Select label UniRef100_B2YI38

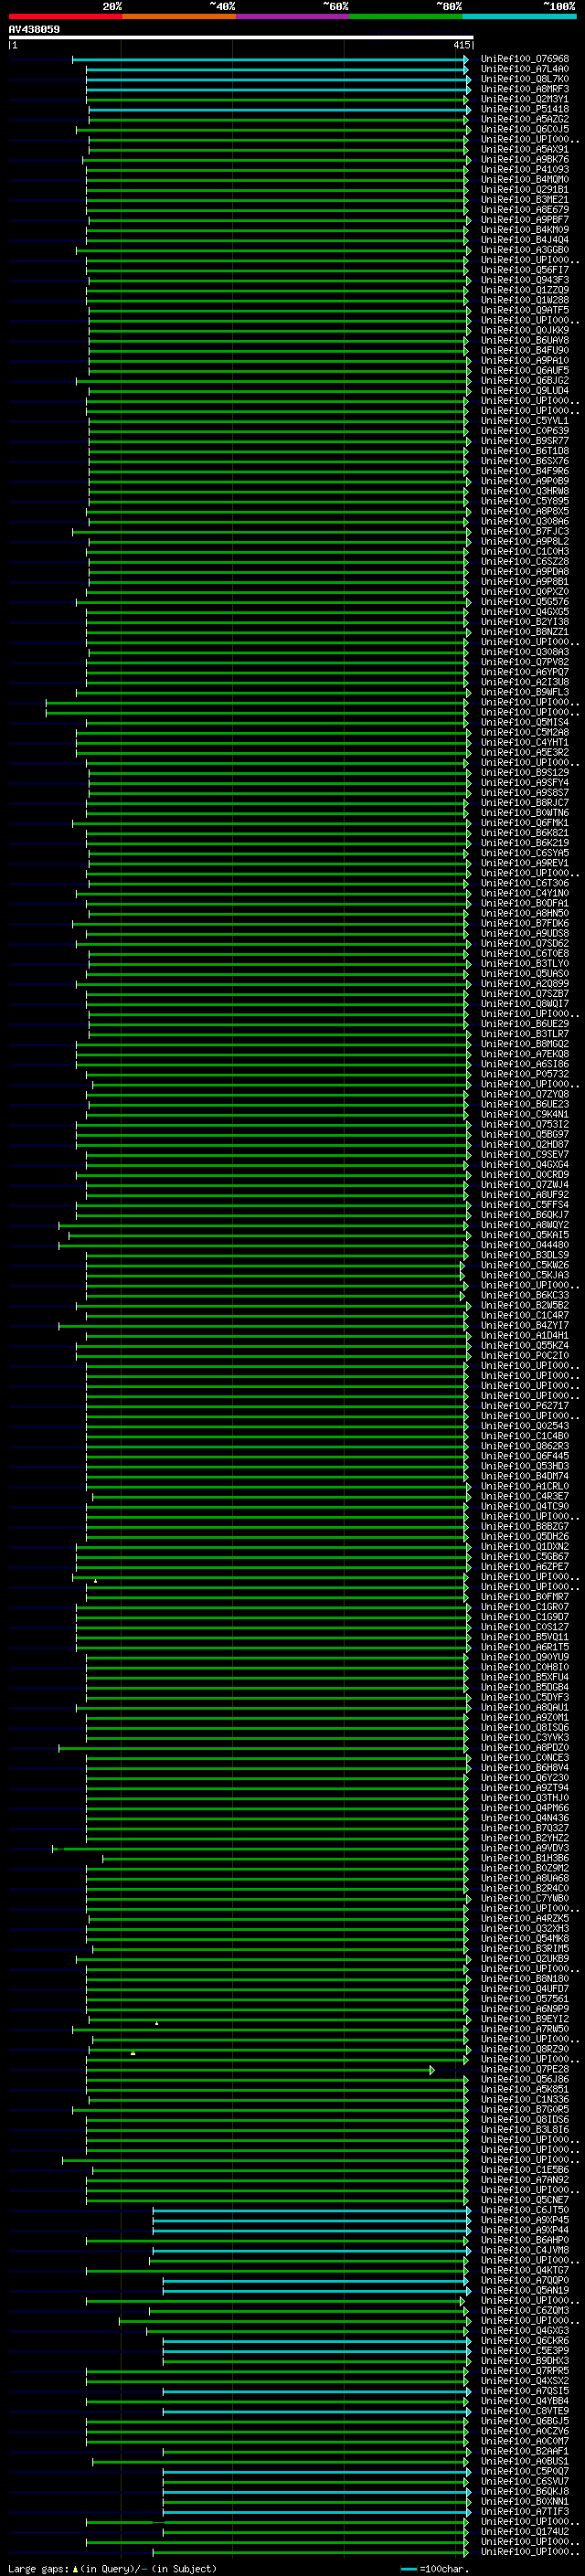(524, 622)
